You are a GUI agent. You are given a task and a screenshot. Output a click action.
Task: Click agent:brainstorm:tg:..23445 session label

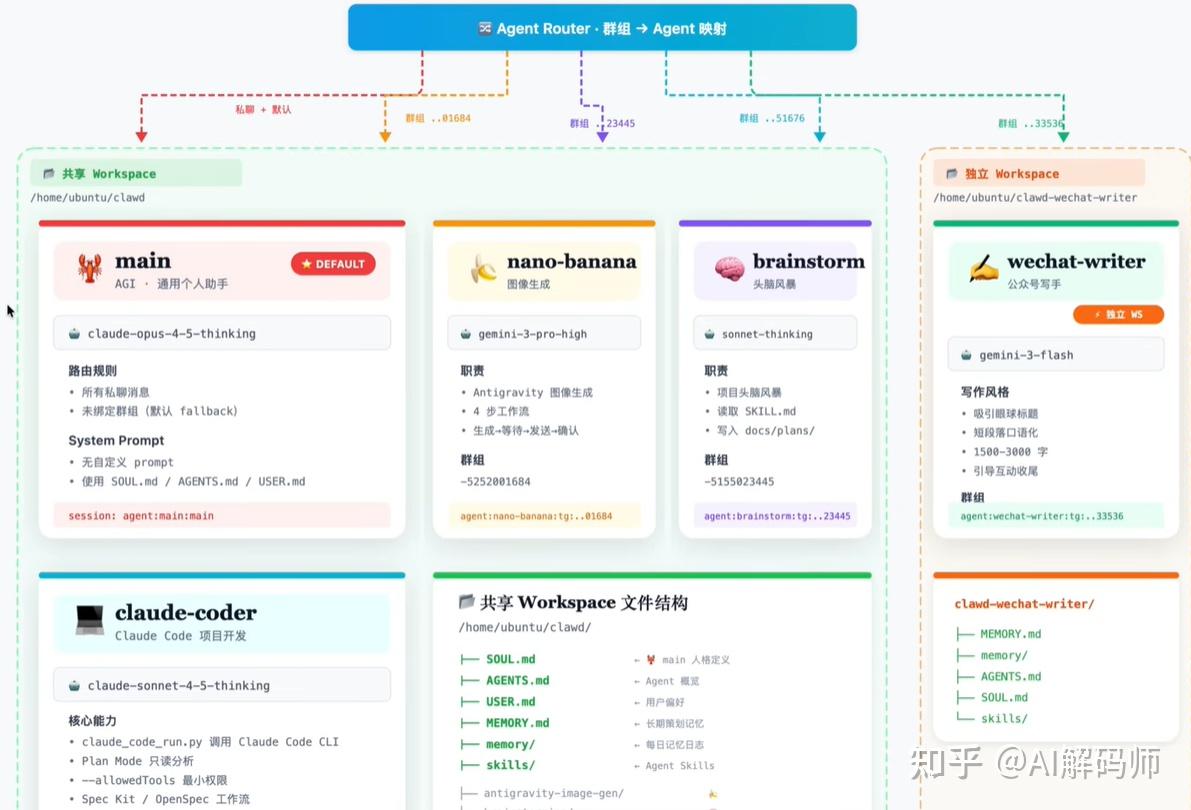pyautogui.click(x=777, y=516)
